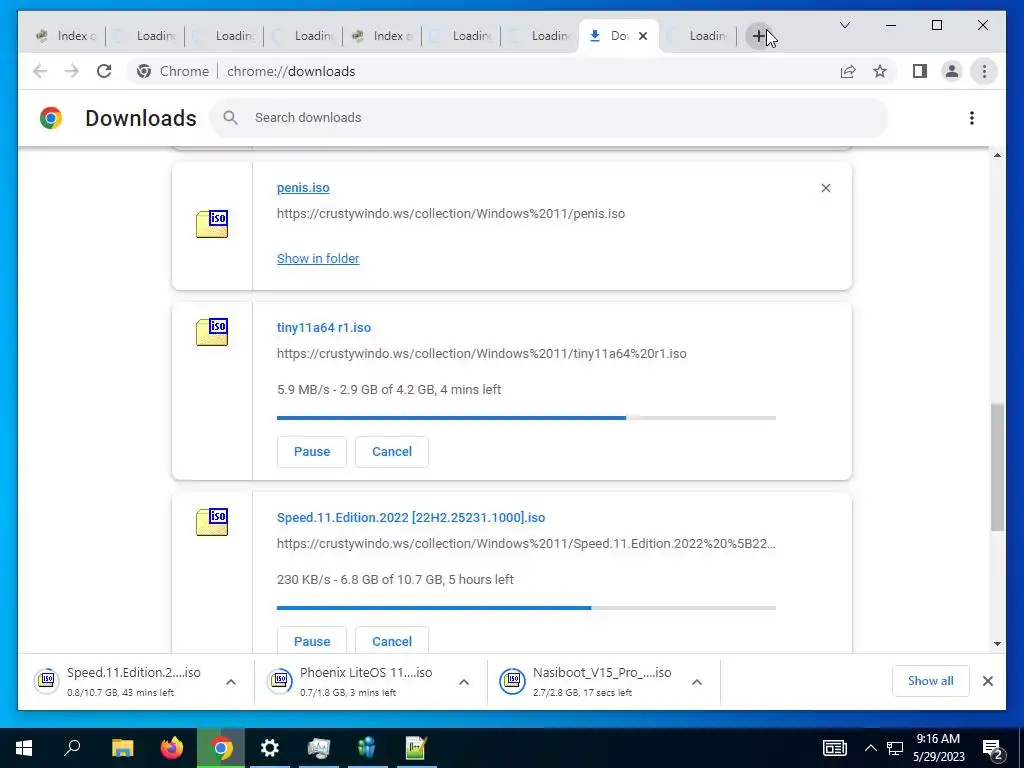Open Windows taskbar search
This screenshot has height=768, width=1024.
click(x=72, y=748)
